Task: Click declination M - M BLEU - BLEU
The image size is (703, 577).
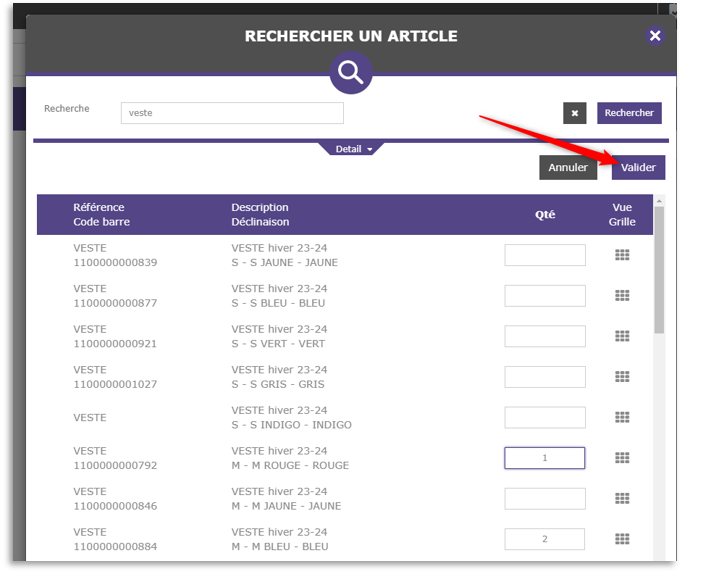Action: pyautogui.click(x=280, y=547)
